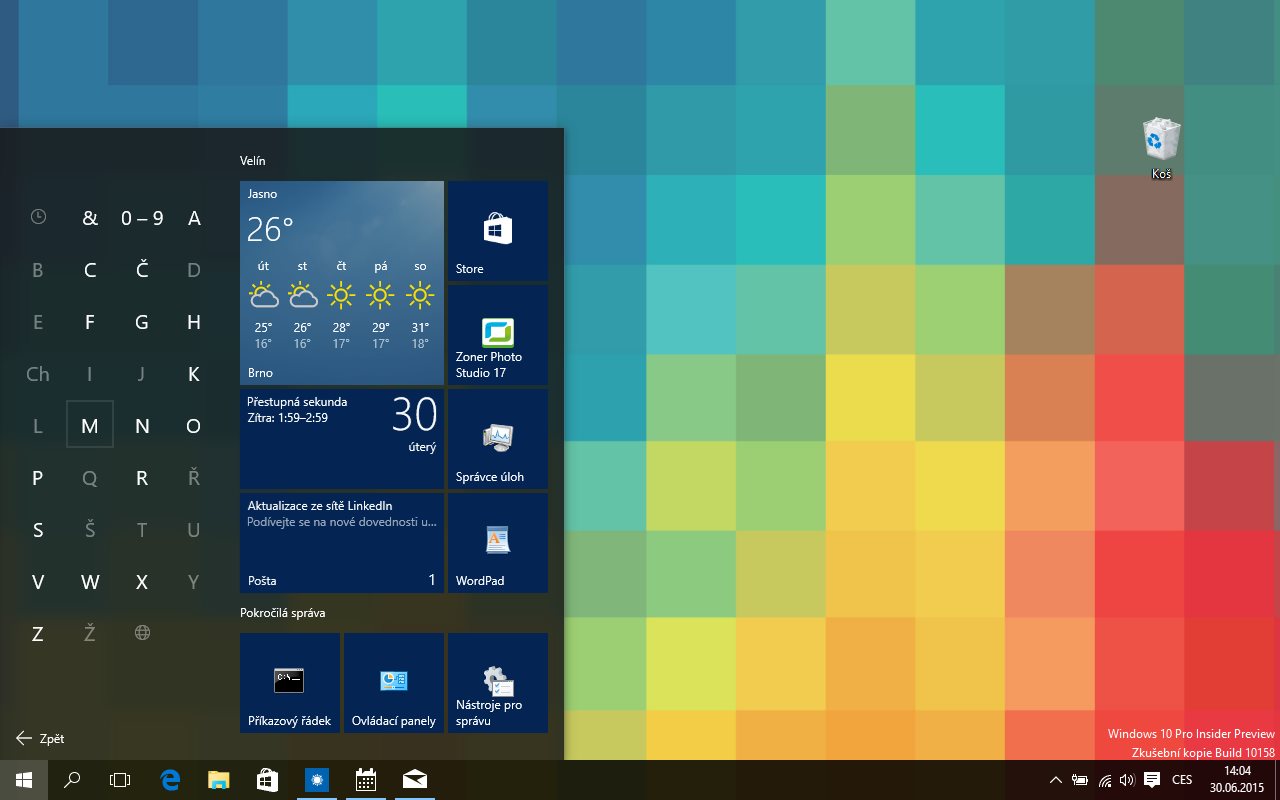Jump to letter O apps
Screen dimensions: 1280x800
[x=194, y=426]
